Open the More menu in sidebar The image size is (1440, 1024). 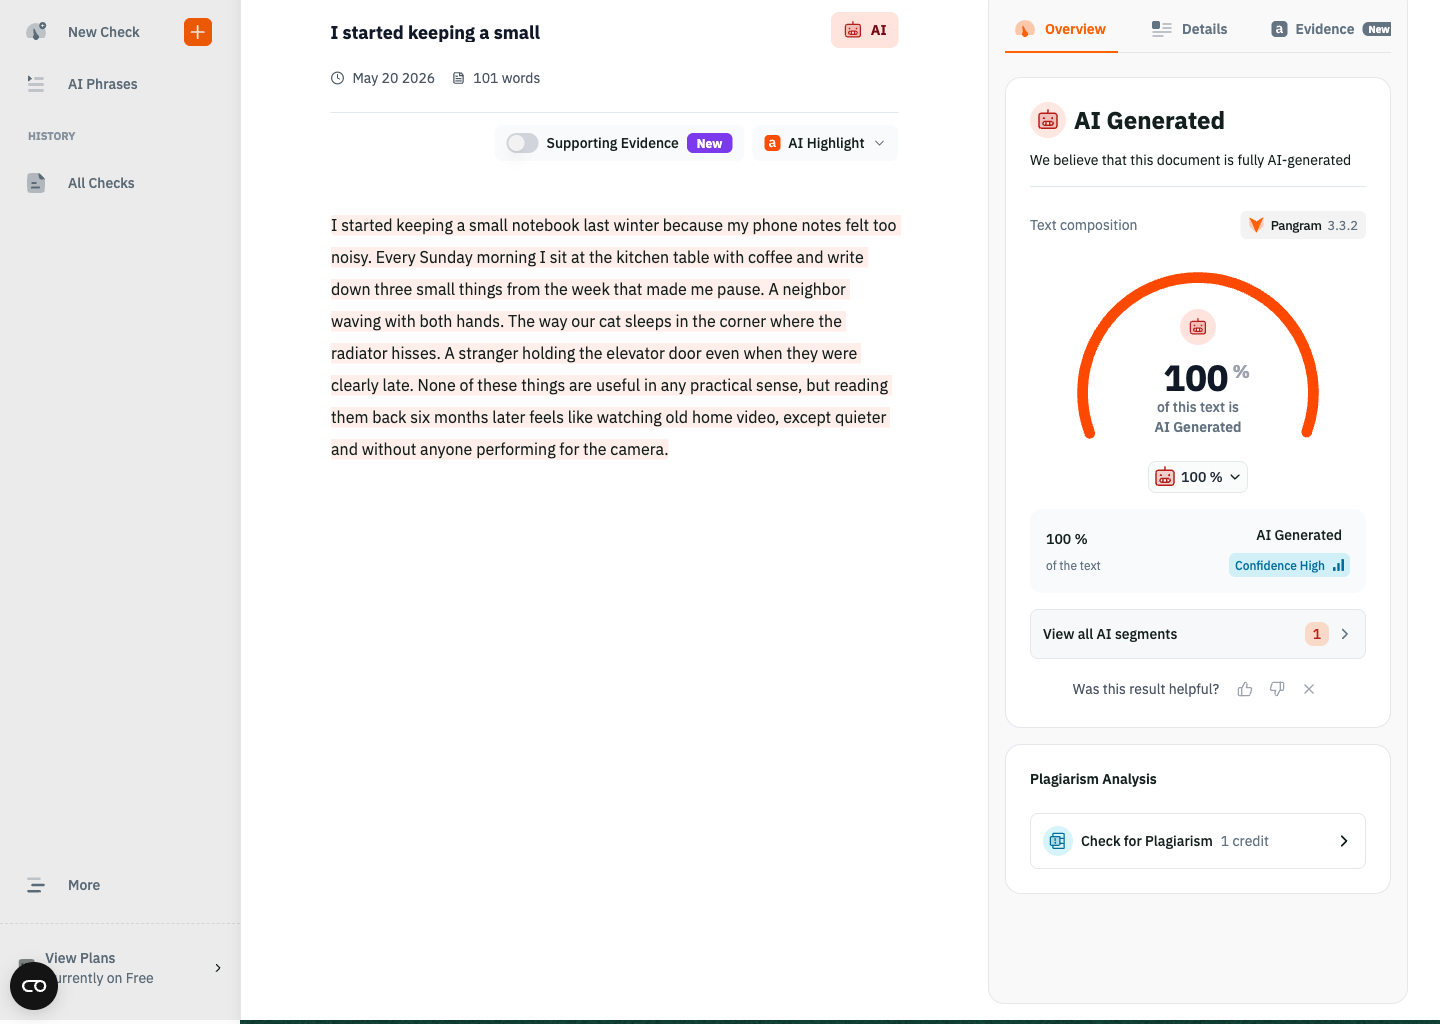click(x=83, y=885)
